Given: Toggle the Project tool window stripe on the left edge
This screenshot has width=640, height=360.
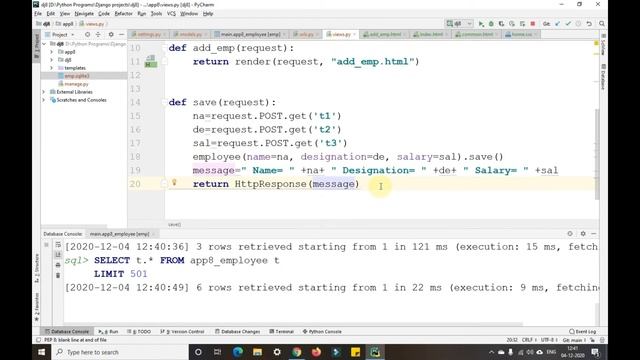Looking at the screenshot, I should (x=37, y=46).
